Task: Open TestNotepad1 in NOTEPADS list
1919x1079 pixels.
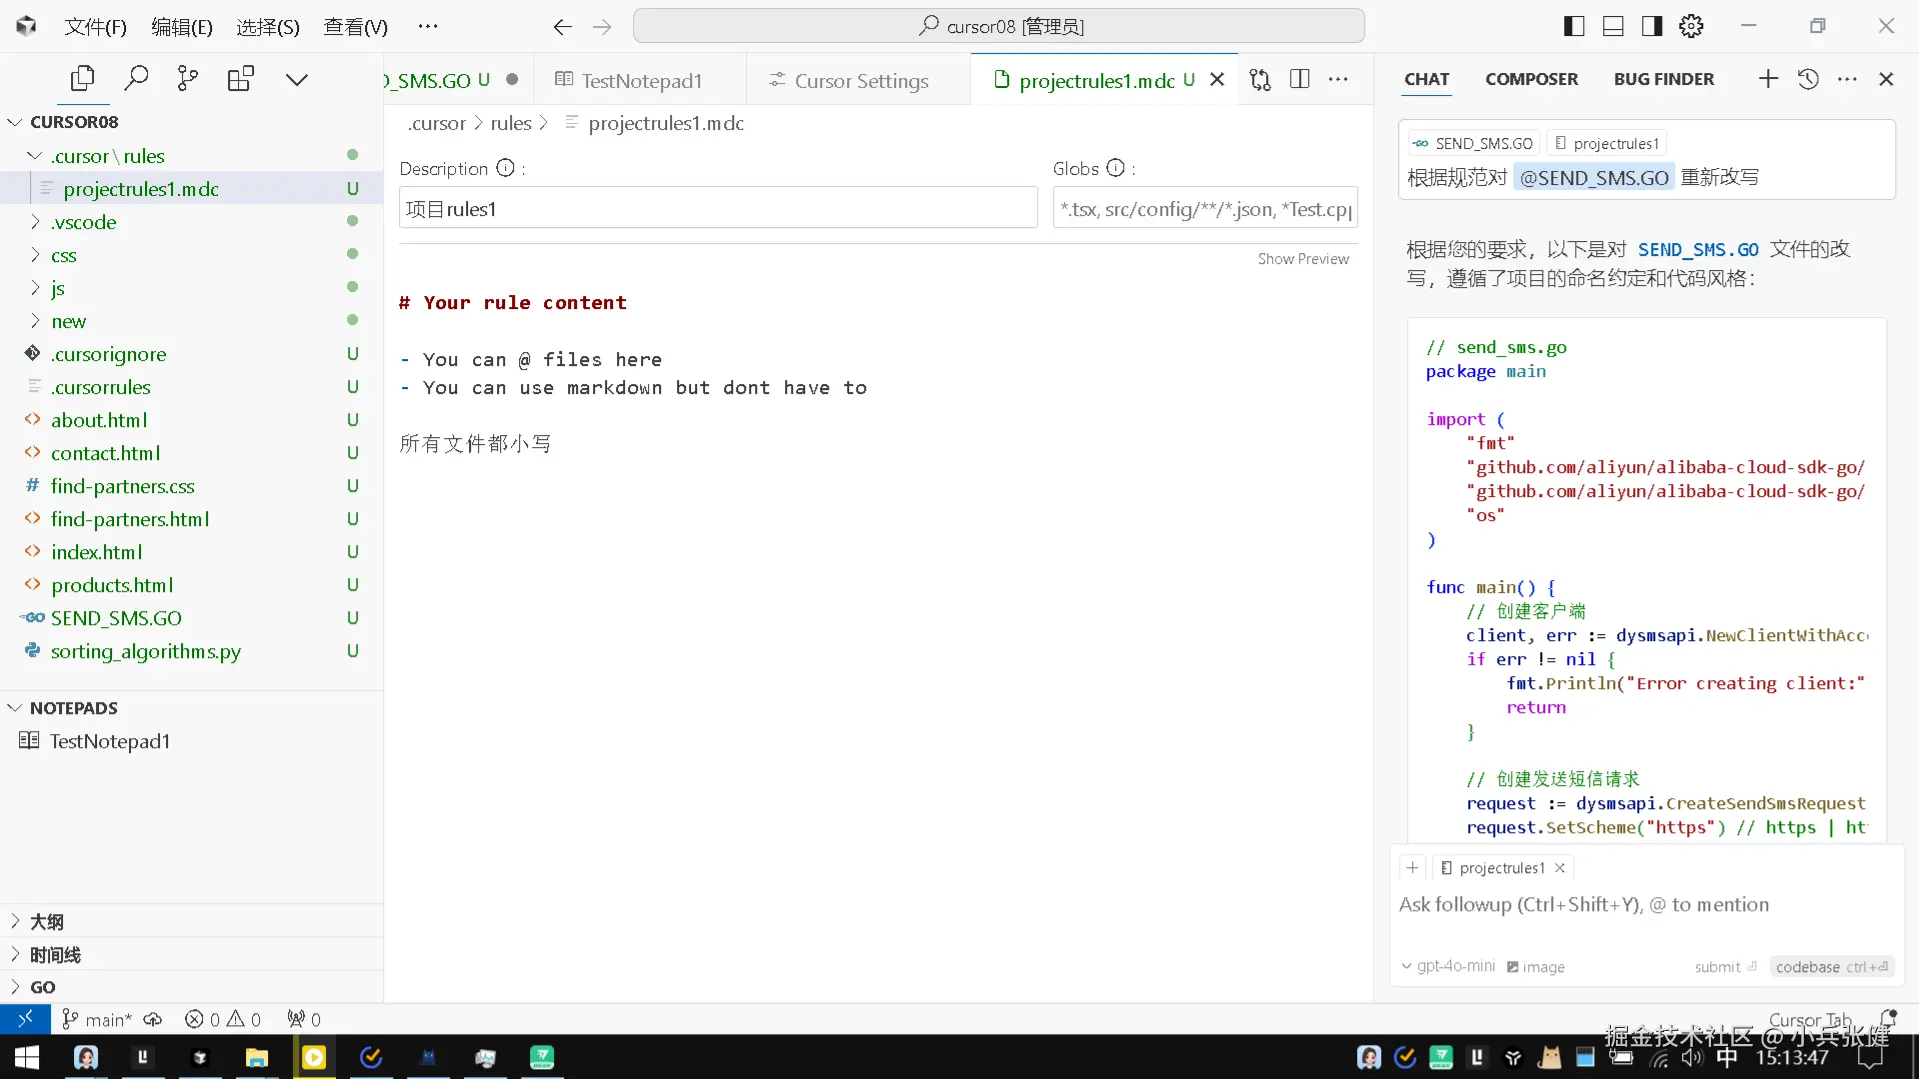Action: 191,741
